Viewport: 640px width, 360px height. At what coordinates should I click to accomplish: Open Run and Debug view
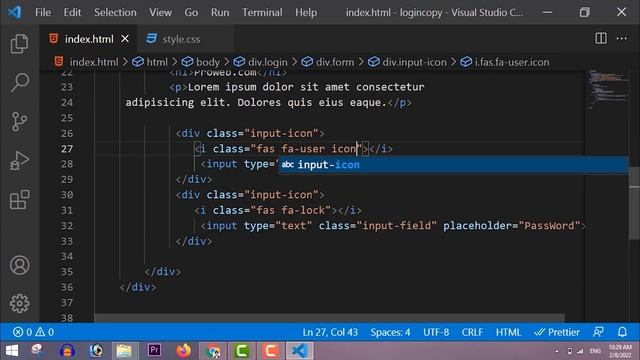19,161
